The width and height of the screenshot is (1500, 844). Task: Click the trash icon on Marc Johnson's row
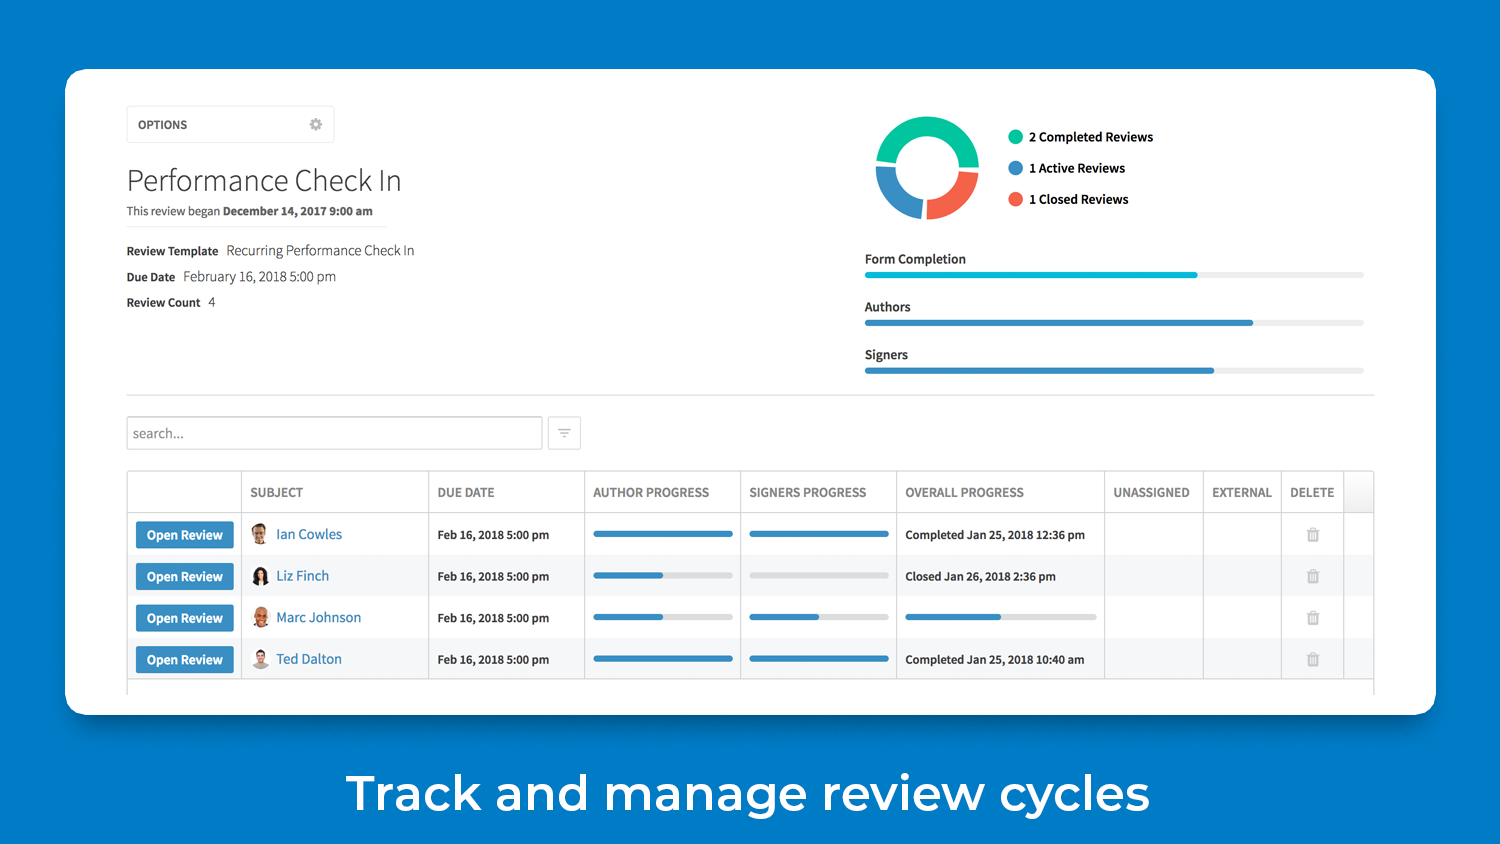[x=1312, y=618]
